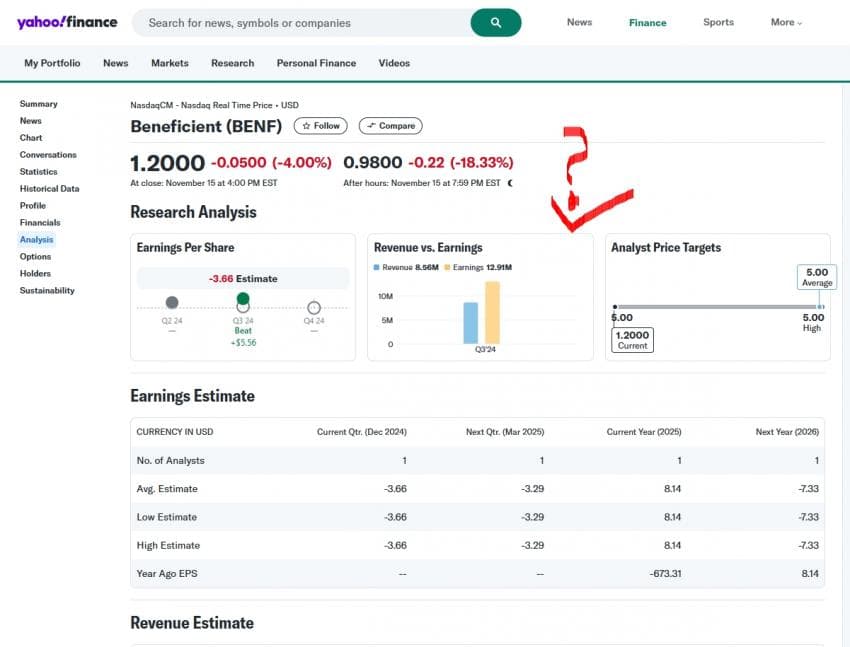Click the blue Revenue bar for Q3'24

click(x=471, y=323)
